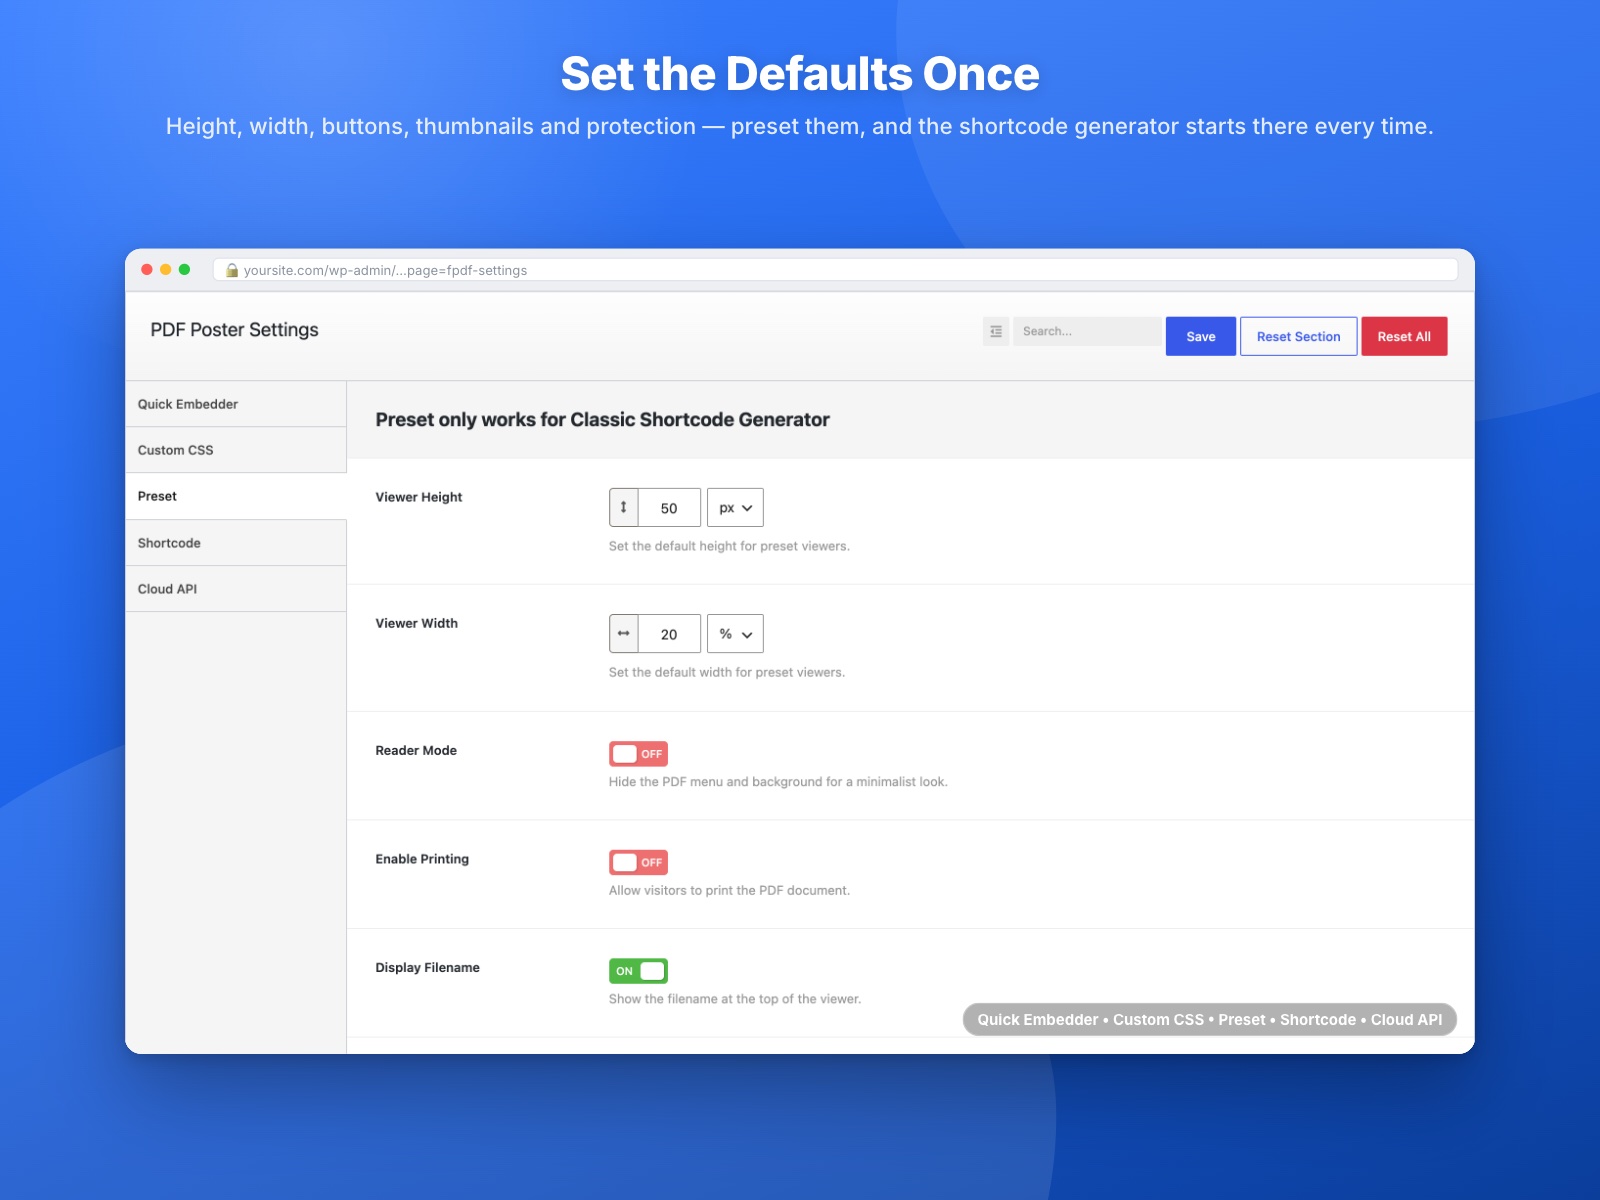This screenshot has width=1600, height=1200.
Task: Click 'Show the filename at the top' description
Action: coord(735,999)
